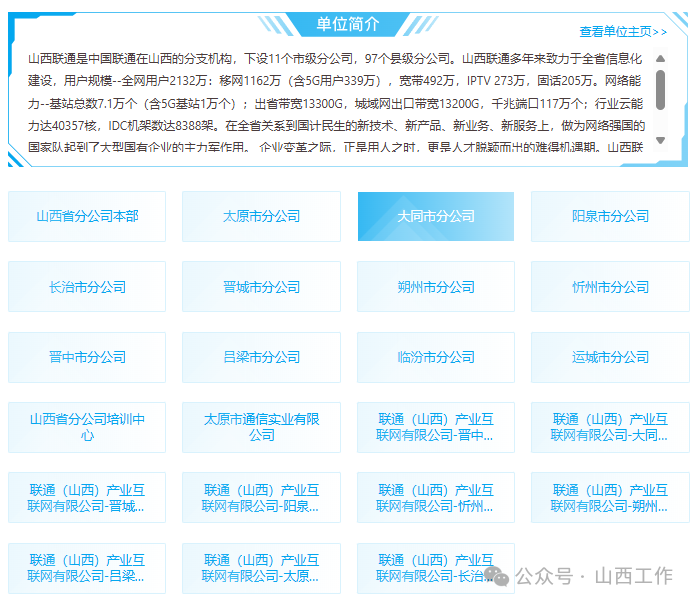Choose 晋城市分公司
Viewport: 695px width, 604px height.
pos(262,287)
